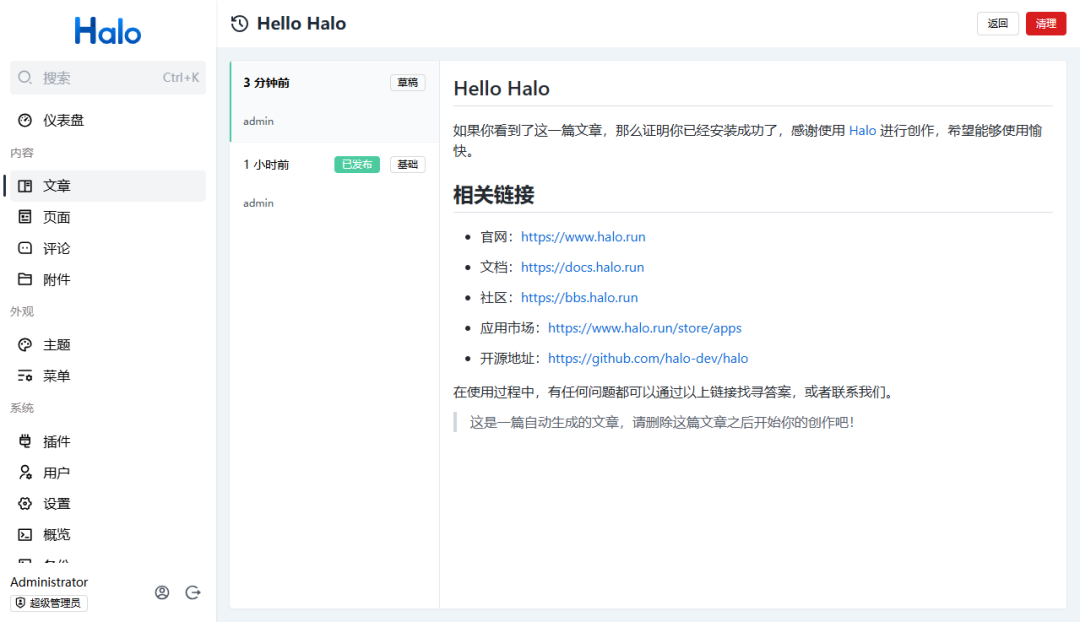Click the comments speech bubble icon
The image size is (1080, 622).
[x=25, y=248]
